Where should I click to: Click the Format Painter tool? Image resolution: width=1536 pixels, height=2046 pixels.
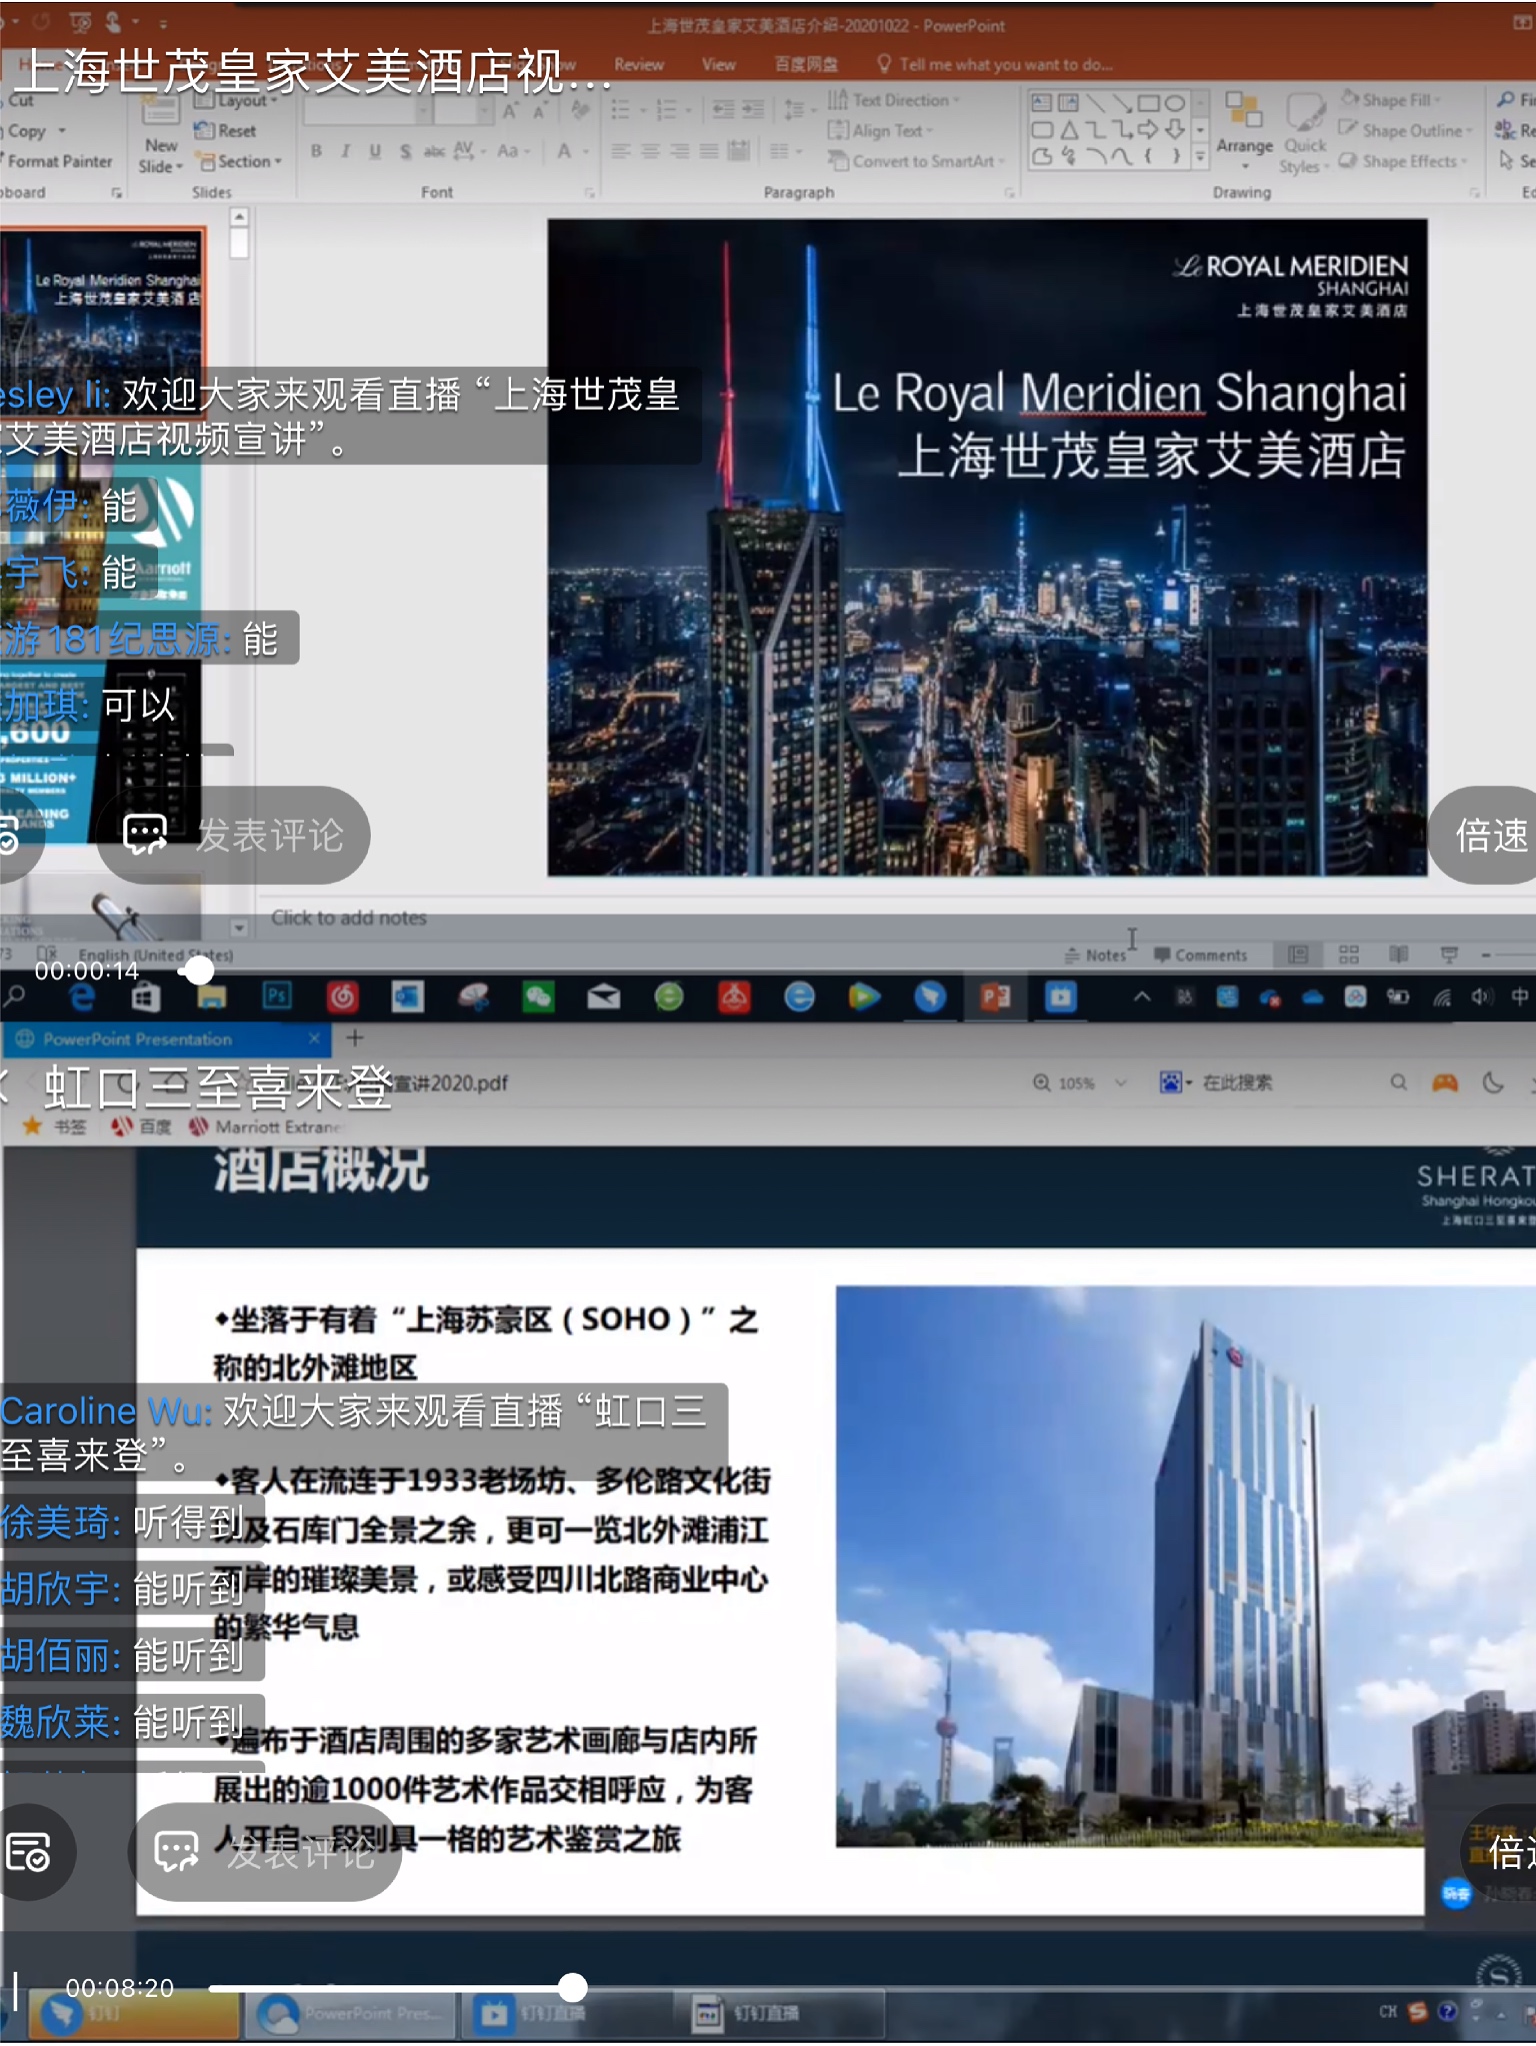[x=59, y=161]
